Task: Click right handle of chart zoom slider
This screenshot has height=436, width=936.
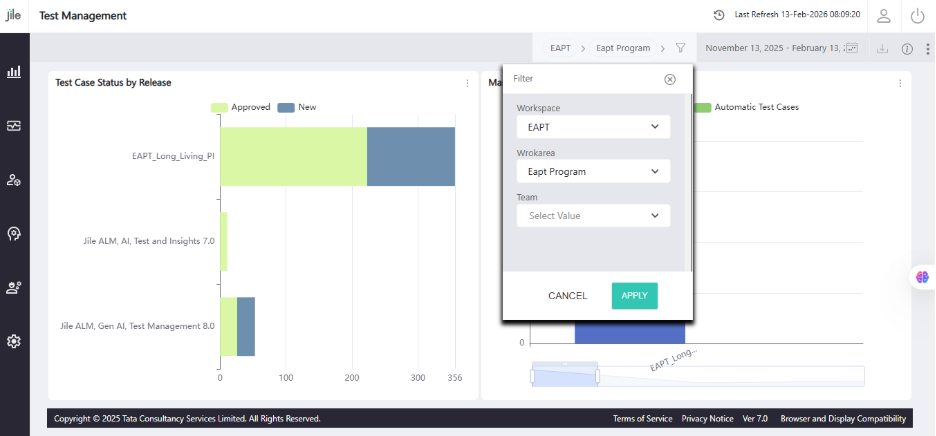Action: [x=598, y=376]
